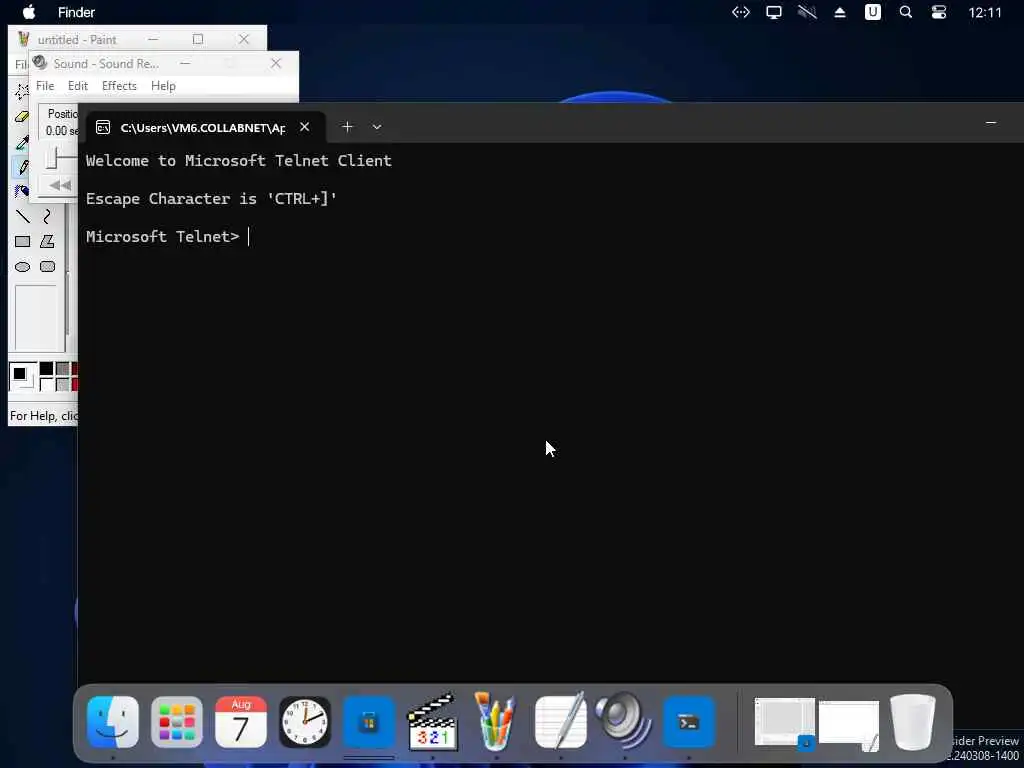1024x768 pixels.
Task: Open Clock app in the dock
Action: tap(305, 722)
